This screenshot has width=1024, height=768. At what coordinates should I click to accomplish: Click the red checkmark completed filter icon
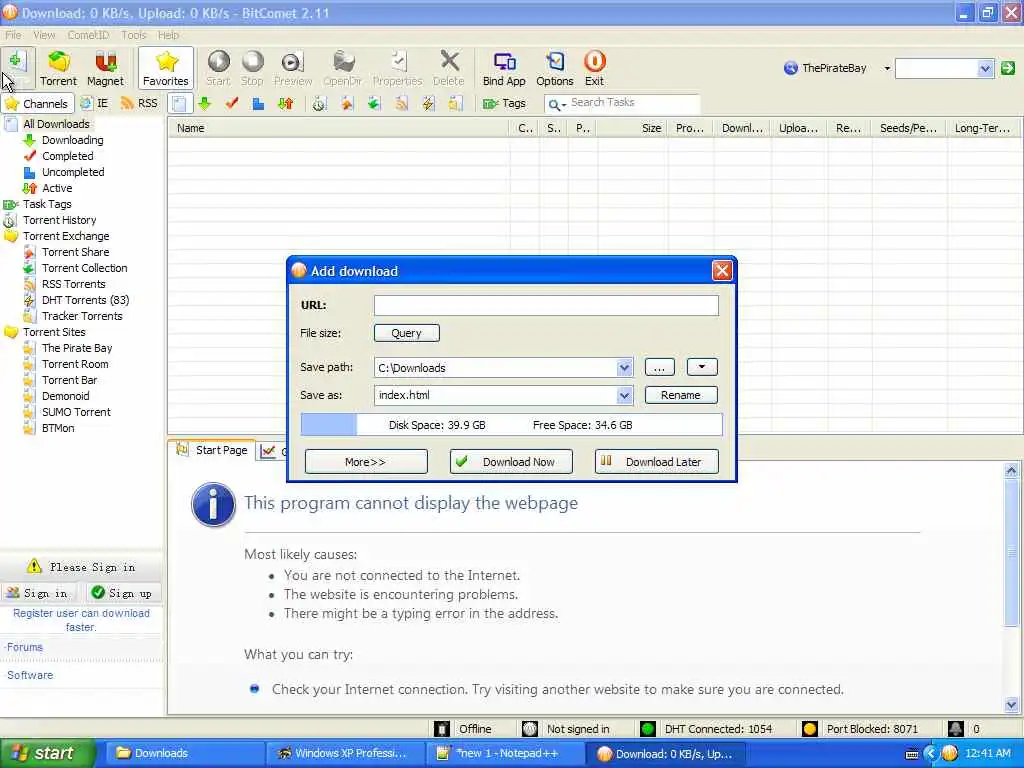click(232, 103)
